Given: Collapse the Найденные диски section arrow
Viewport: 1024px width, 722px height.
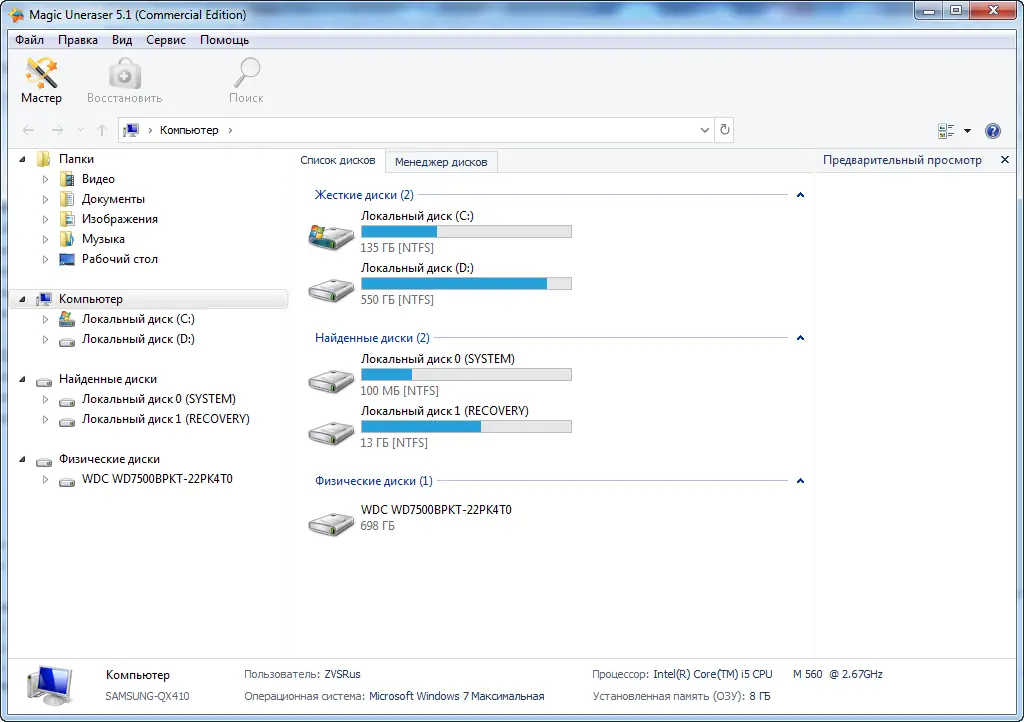Looking at the screenshot, I should 800,337.
